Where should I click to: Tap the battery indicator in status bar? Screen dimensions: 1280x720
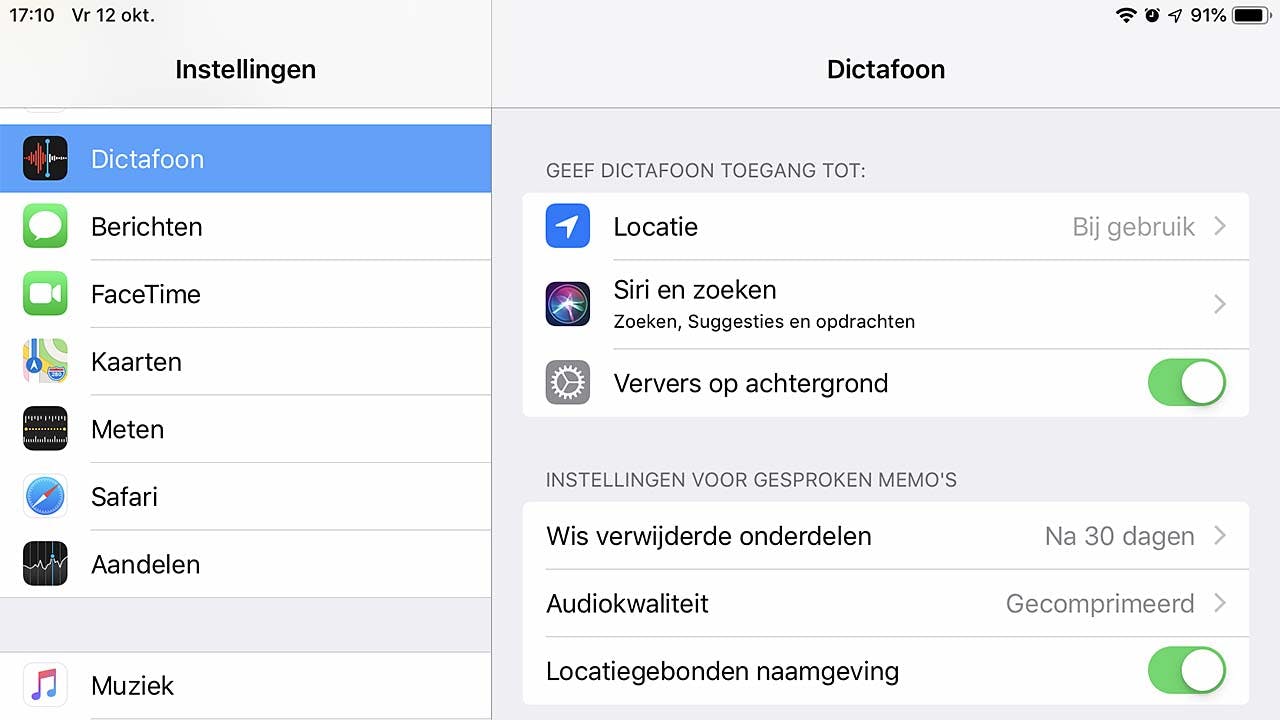pos(1251,15)
